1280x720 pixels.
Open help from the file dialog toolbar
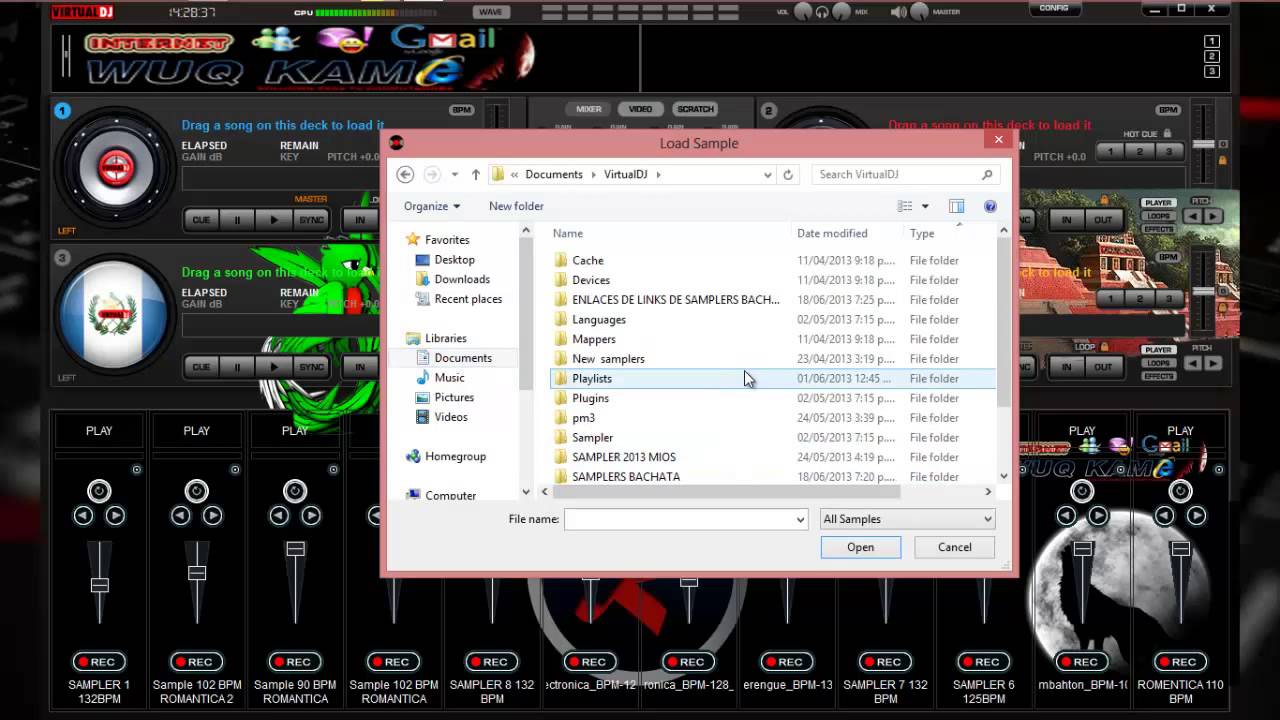click(990, 206)
